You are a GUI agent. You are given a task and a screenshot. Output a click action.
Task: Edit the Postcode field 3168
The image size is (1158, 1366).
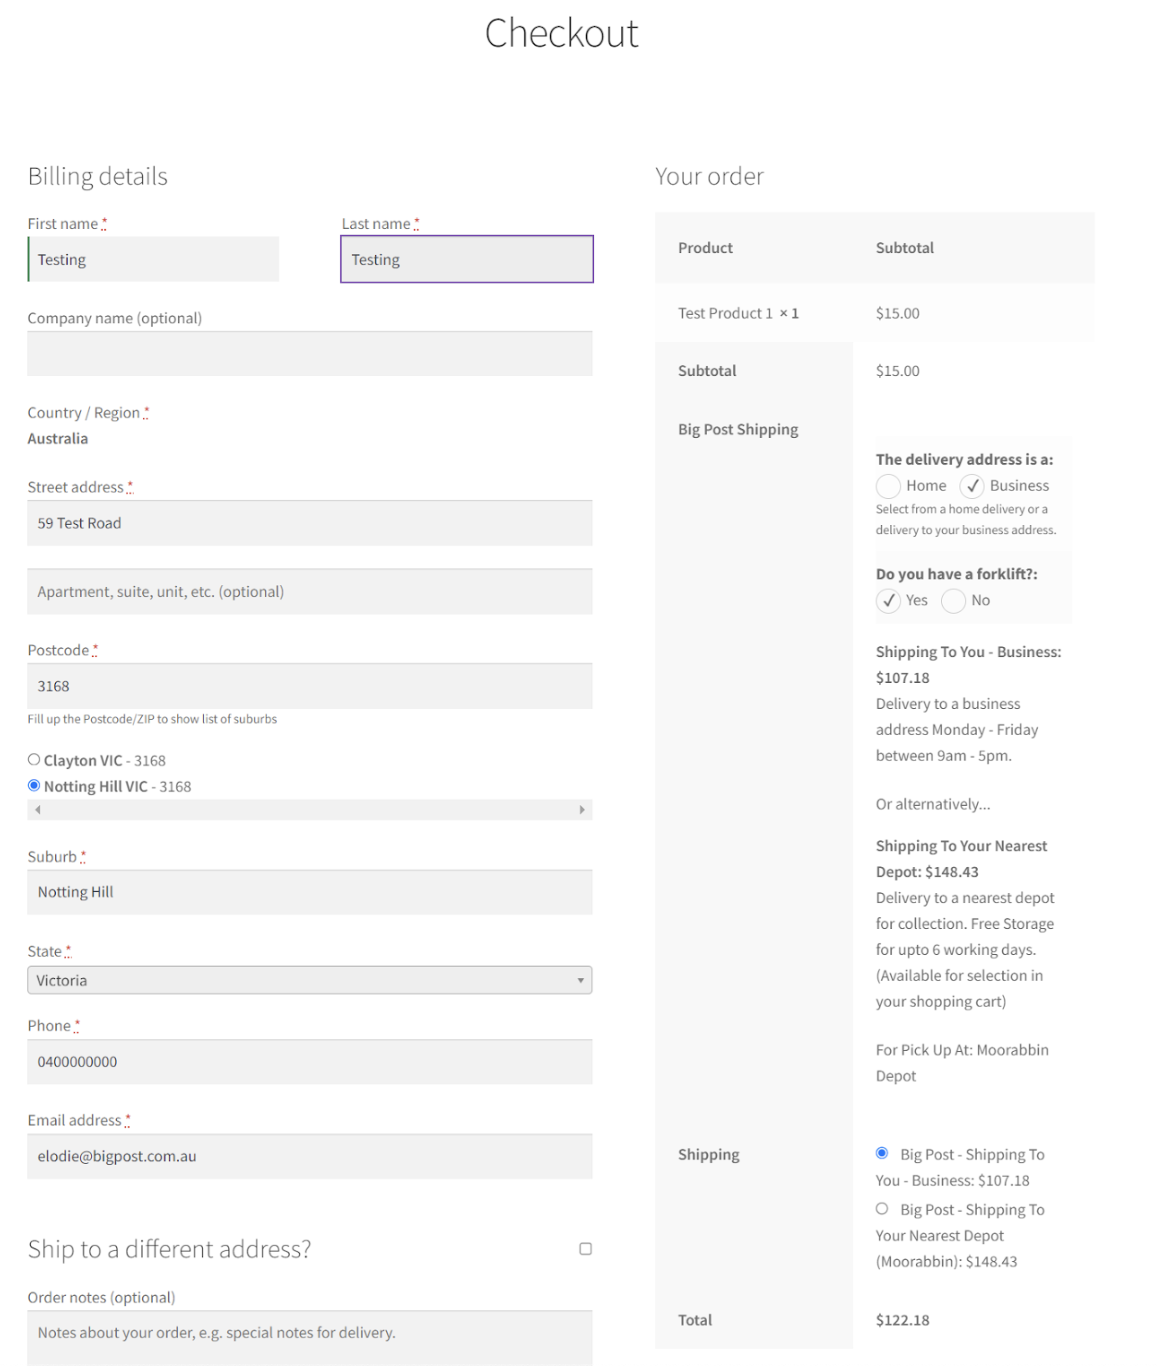[310, 686]
